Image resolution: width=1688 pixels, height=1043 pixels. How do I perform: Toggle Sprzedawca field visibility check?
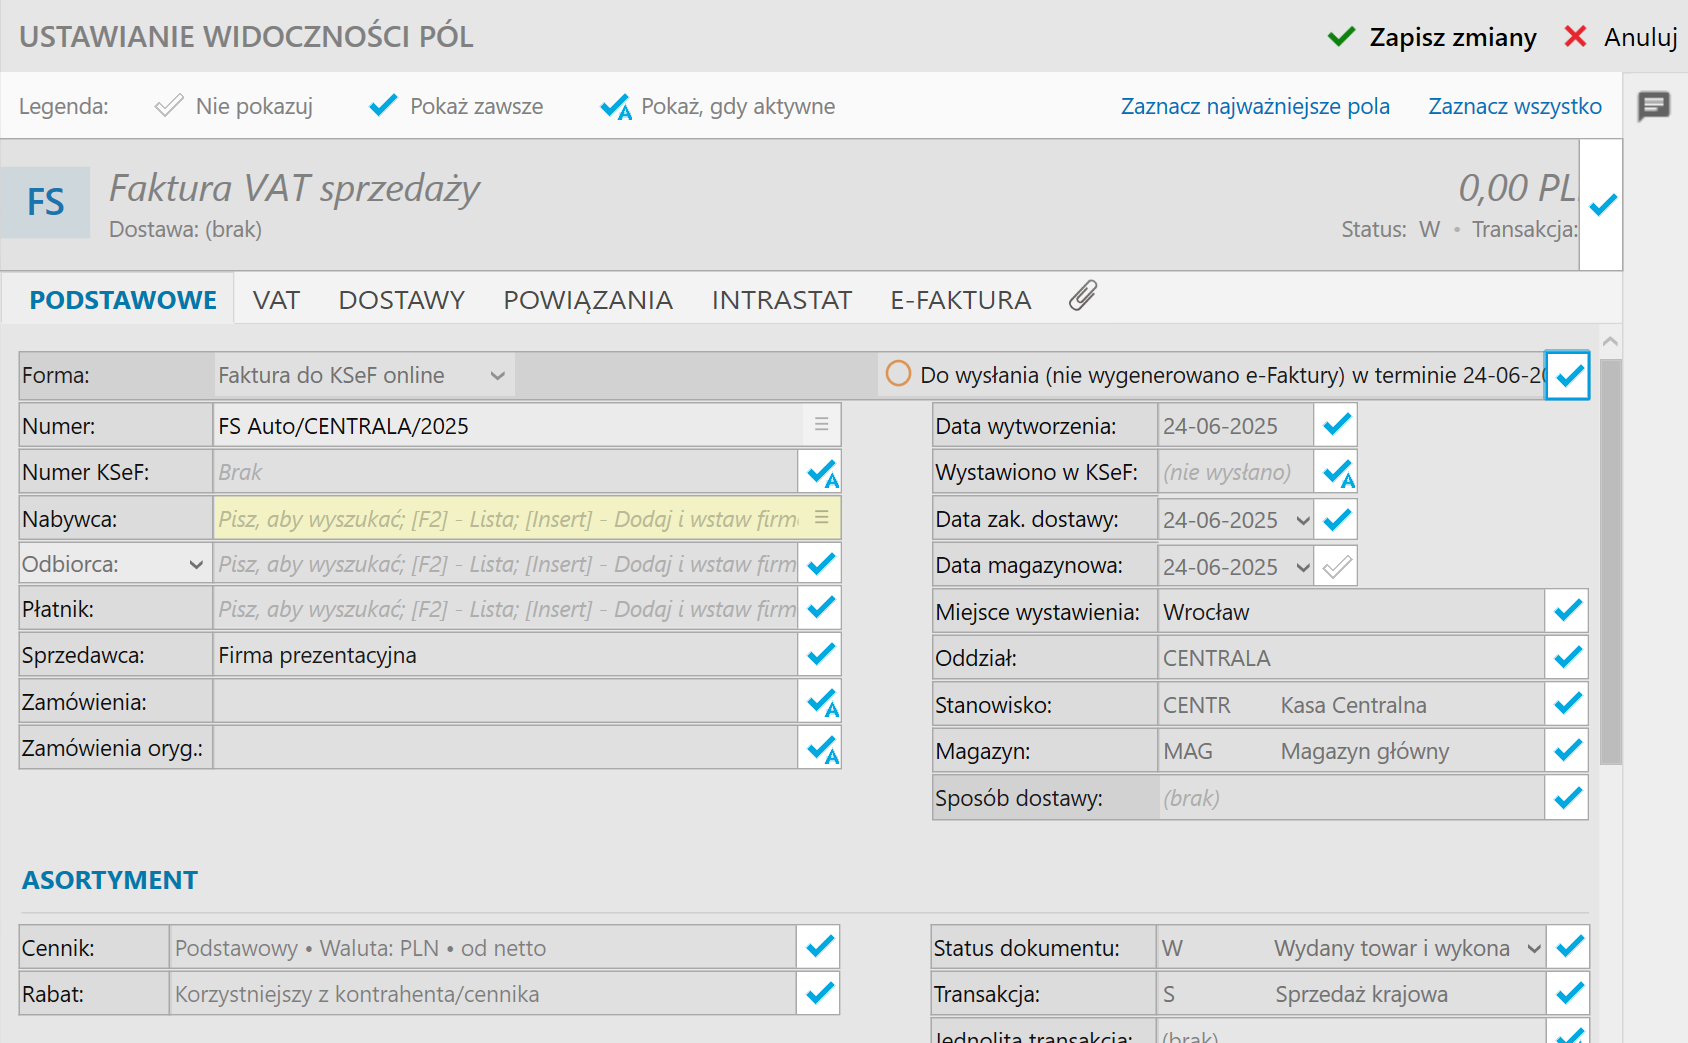(x=821, y=655)
